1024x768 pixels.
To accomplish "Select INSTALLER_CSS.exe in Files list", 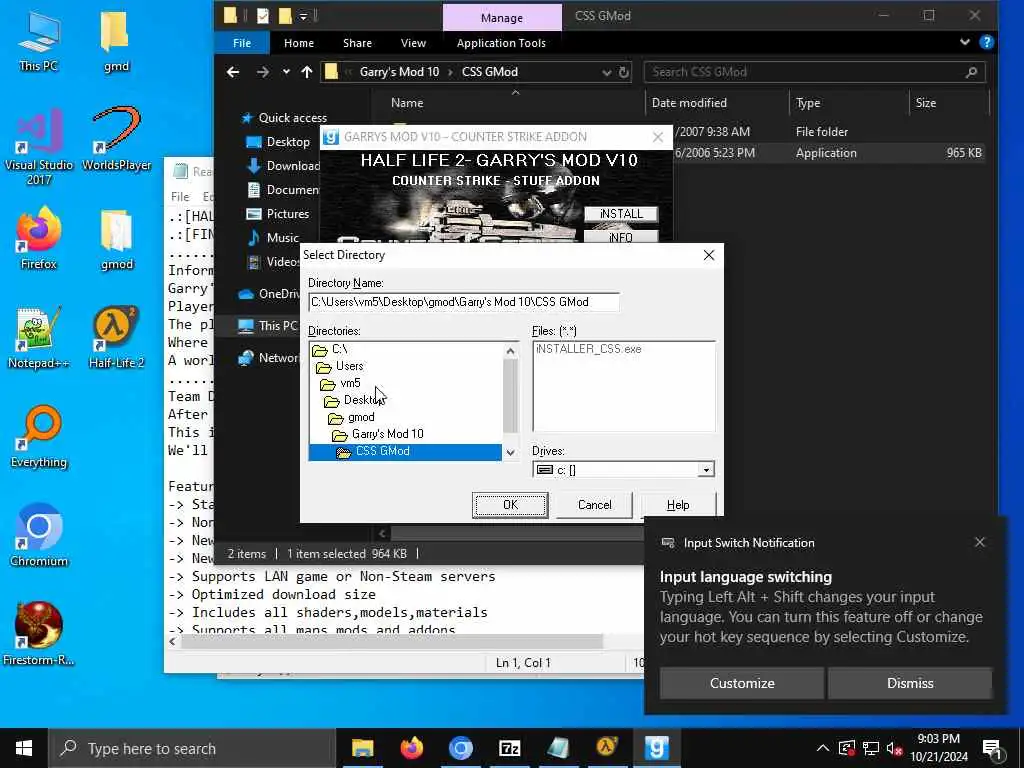I will (x=588, y=349).
